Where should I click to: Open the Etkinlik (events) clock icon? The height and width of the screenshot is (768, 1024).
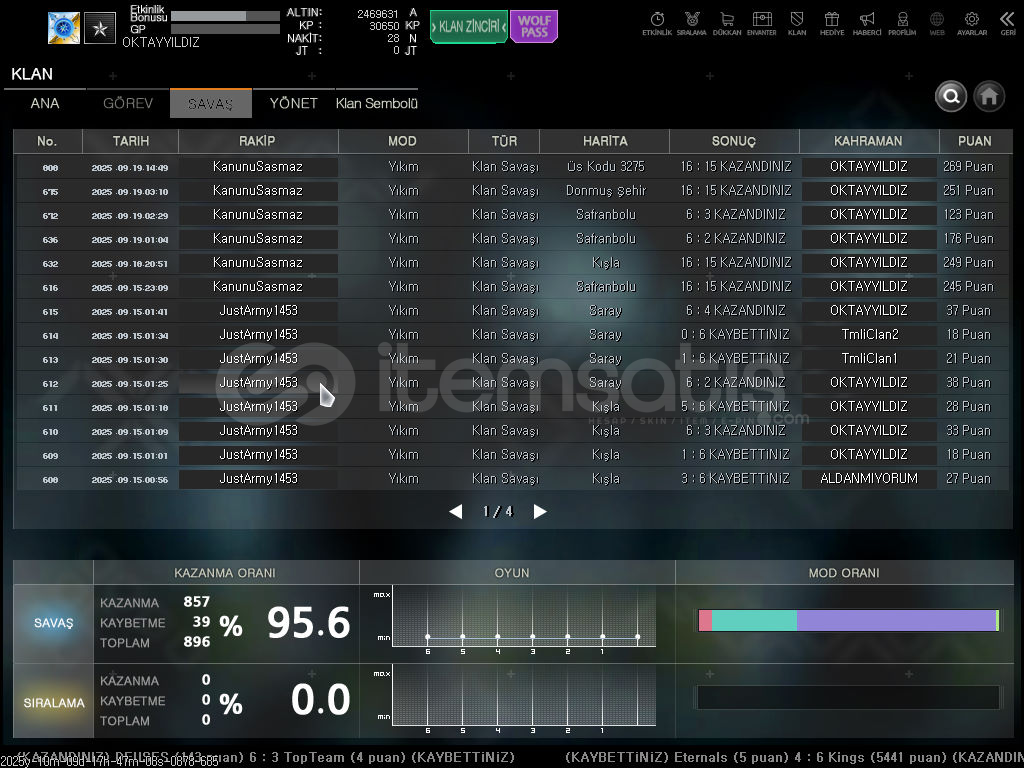tap(657, 21)
